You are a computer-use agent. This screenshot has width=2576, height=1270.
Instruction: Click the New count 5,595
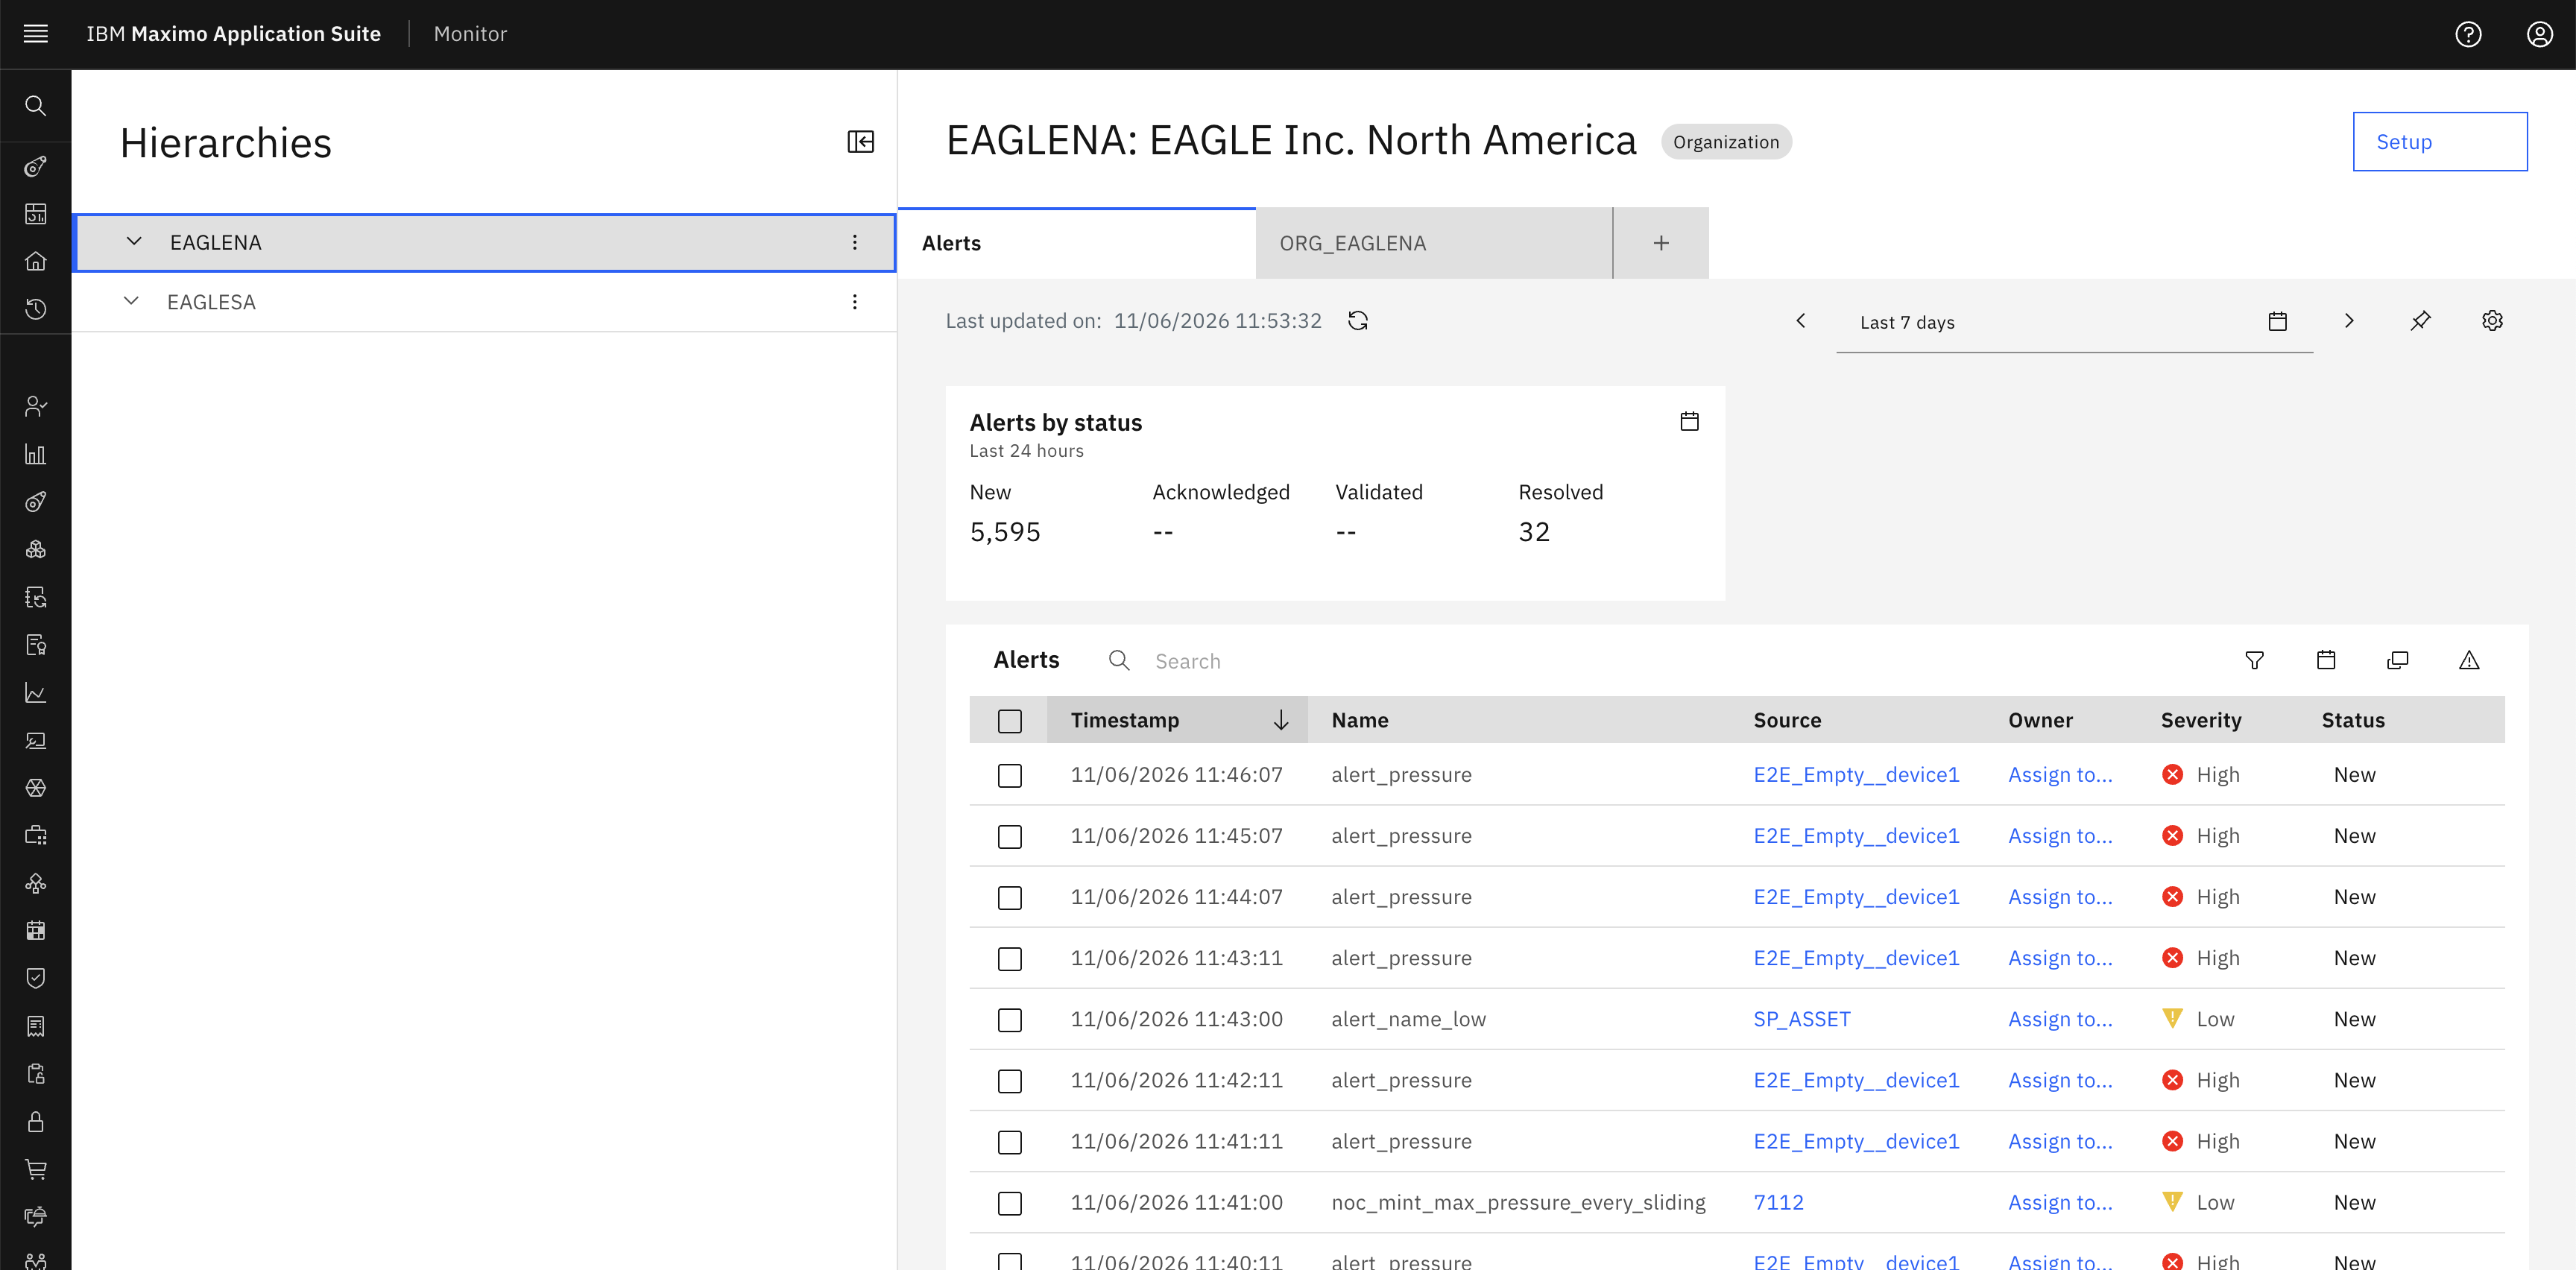tap(1005, 532)
